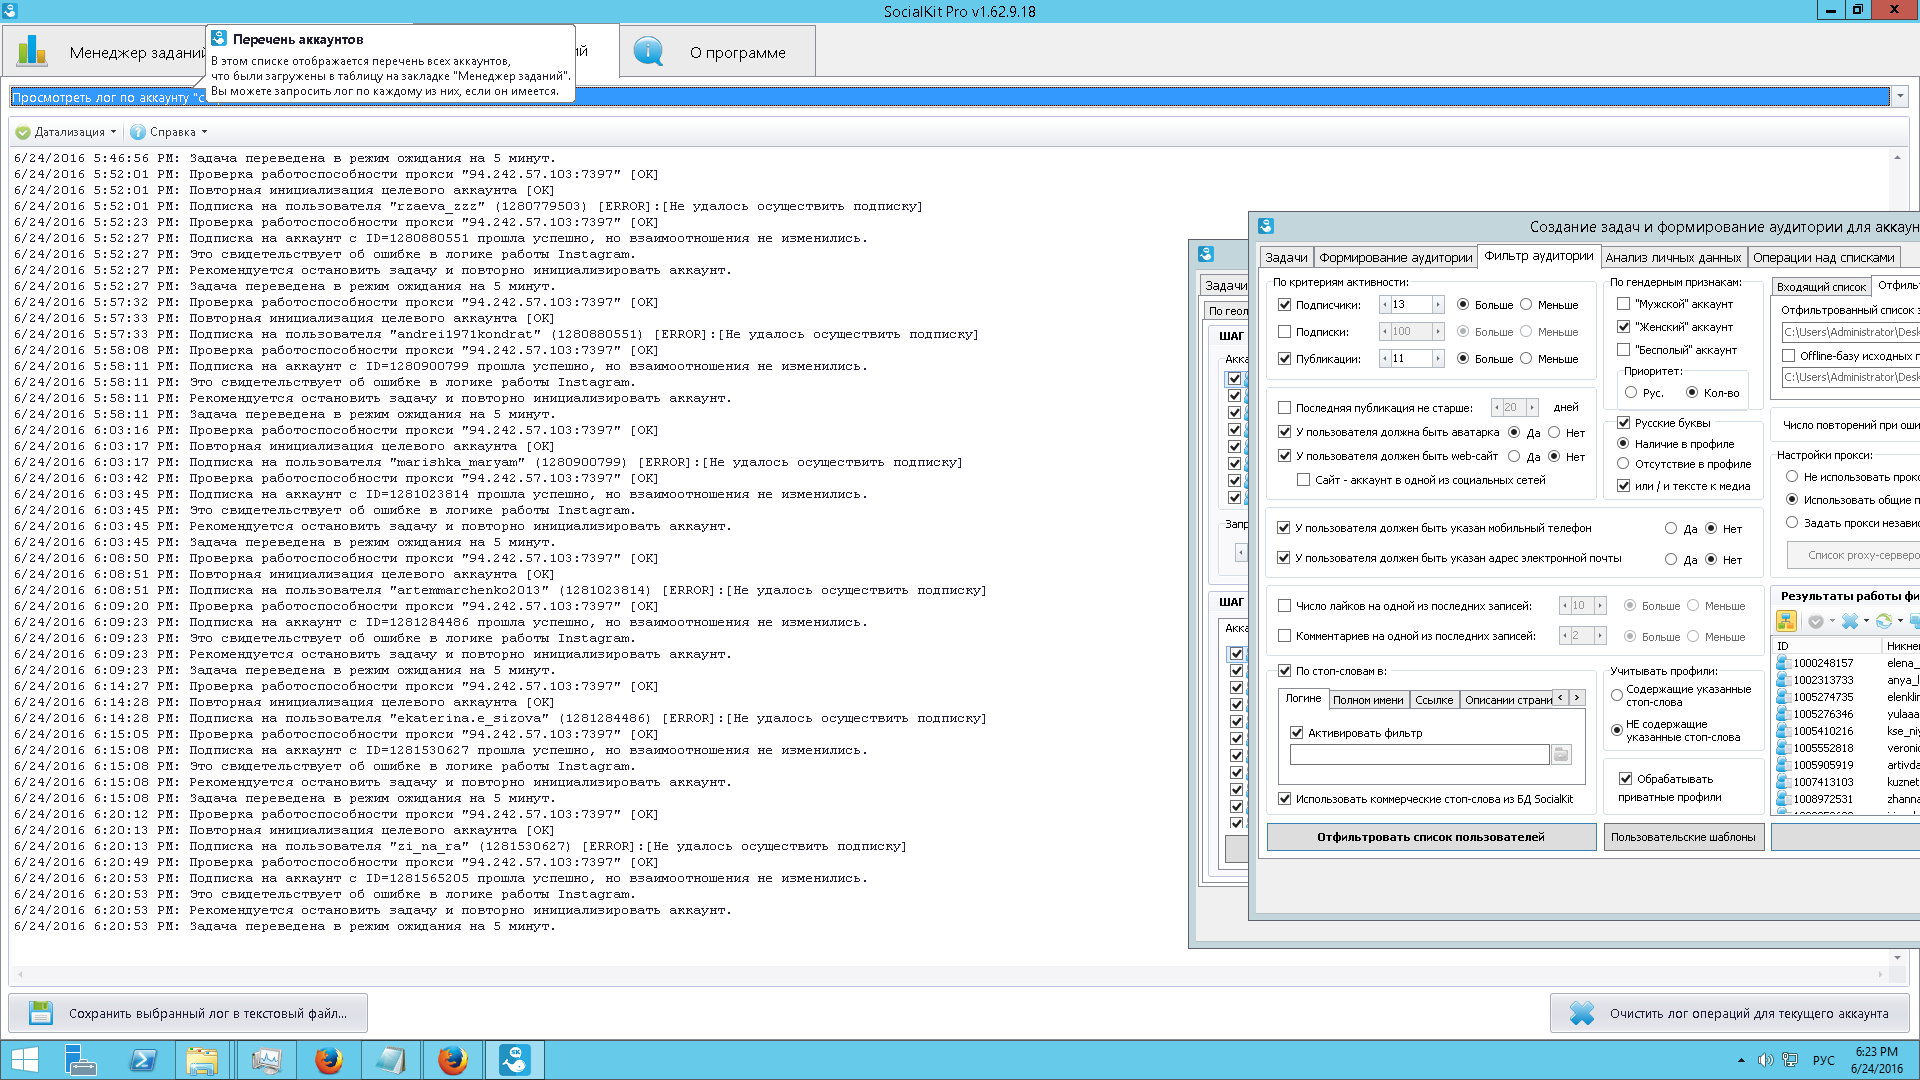Launch PowerShell from taskbar

coord(143,1060)
